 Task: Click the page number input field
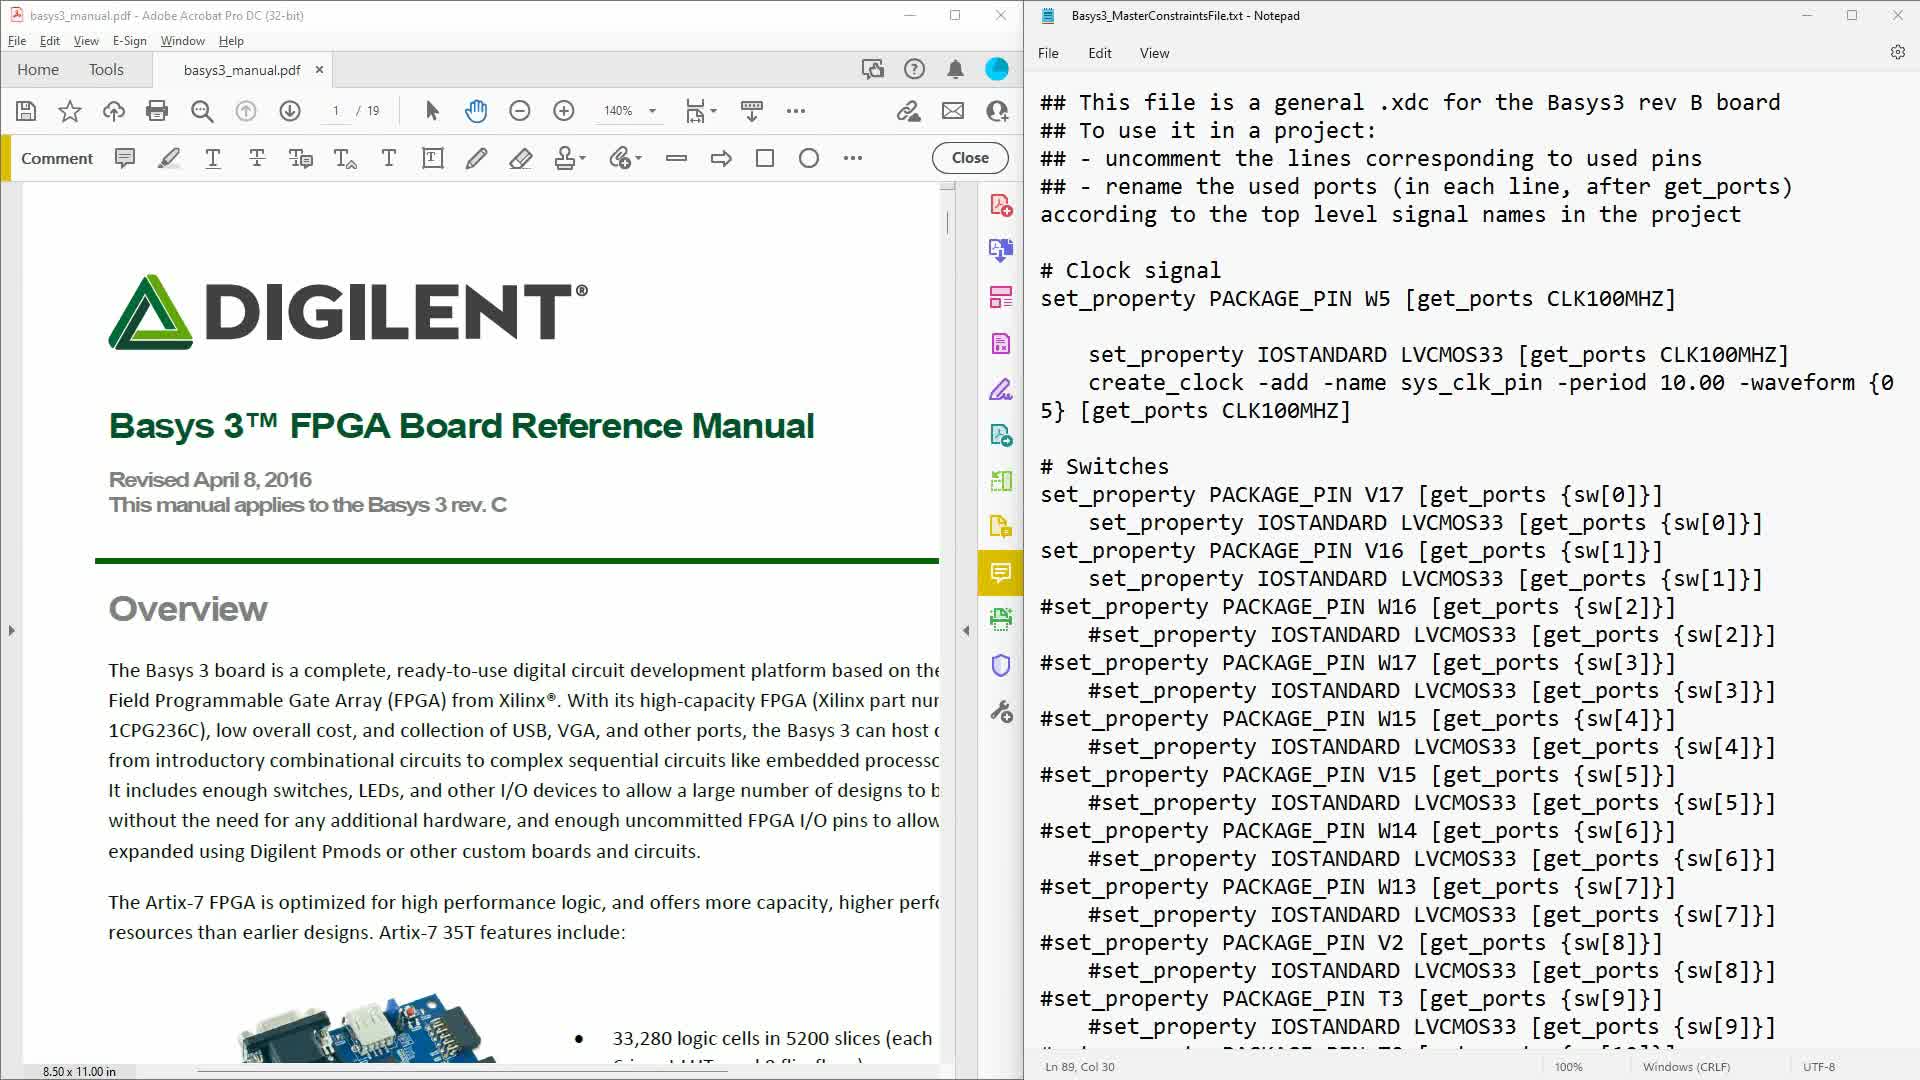336,111
